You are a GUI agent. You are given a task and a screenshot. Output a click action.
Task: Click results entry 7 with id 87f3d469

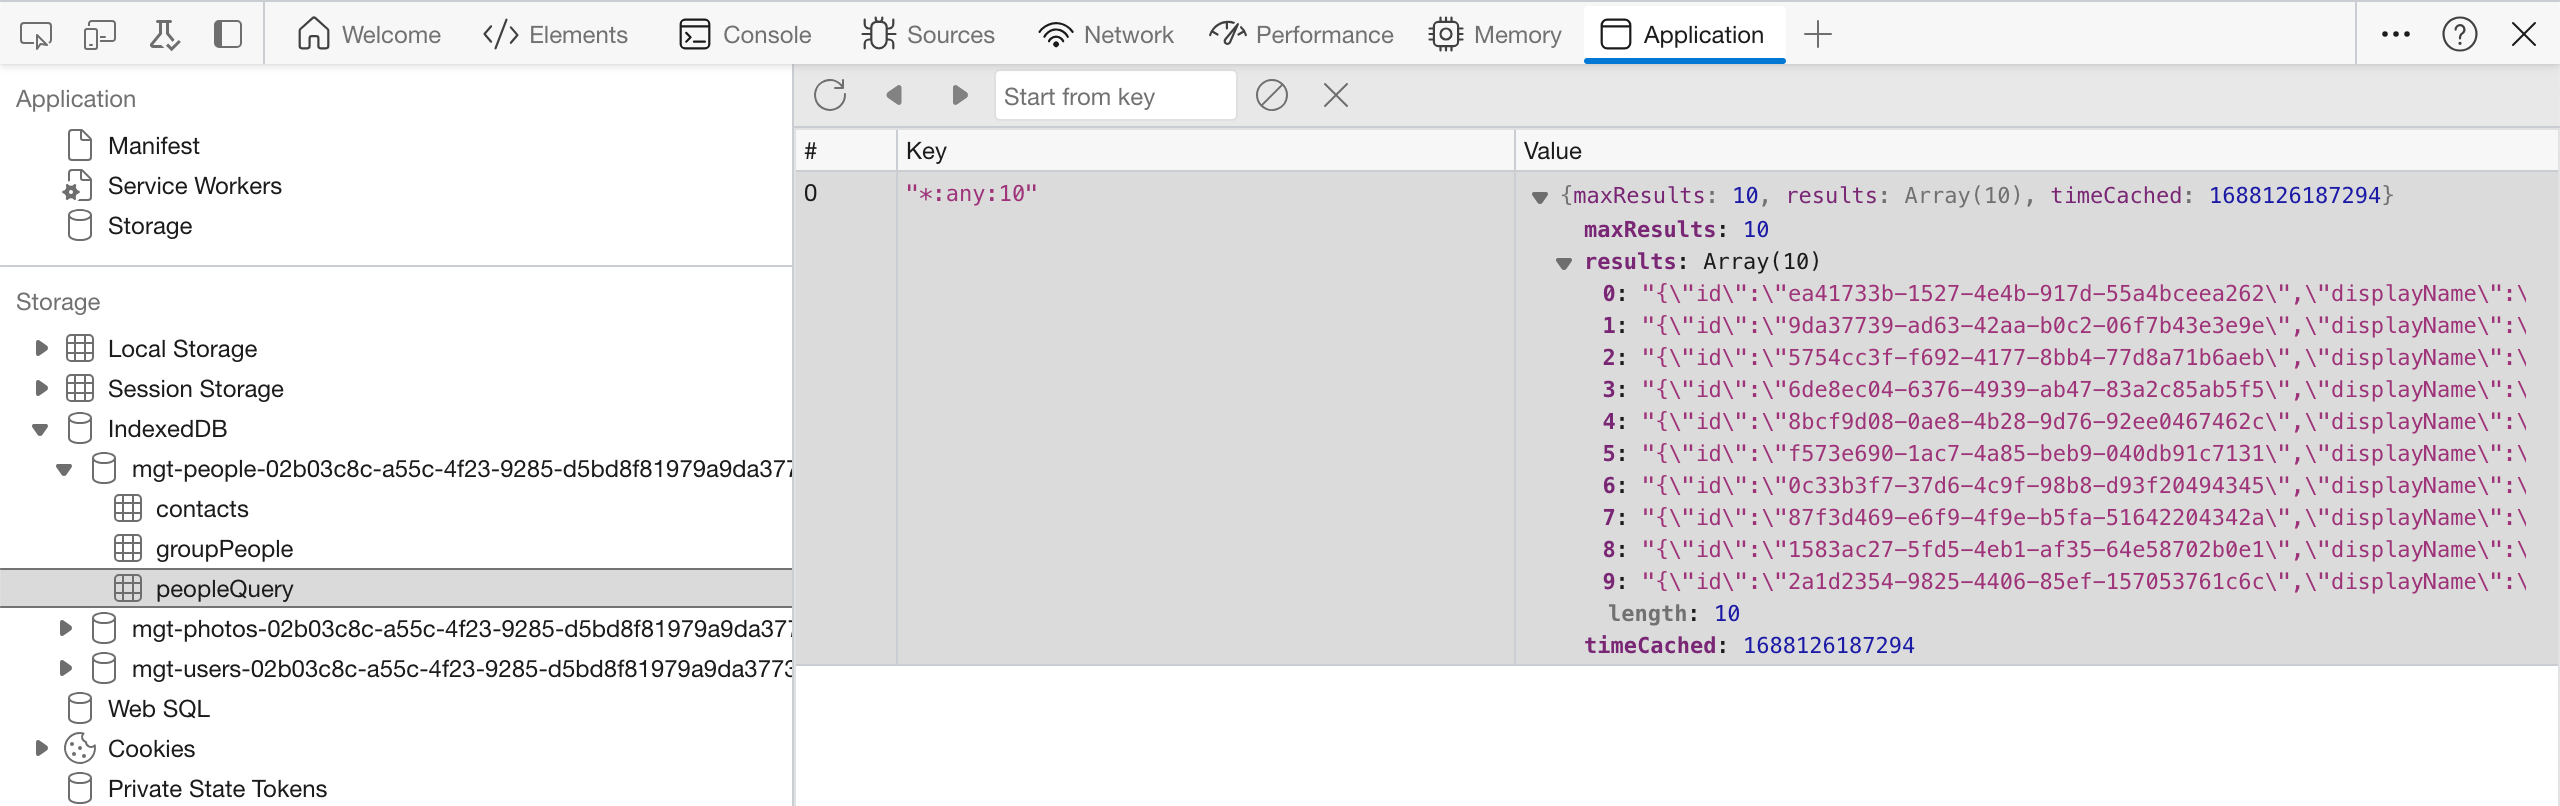click(2064, 518)
